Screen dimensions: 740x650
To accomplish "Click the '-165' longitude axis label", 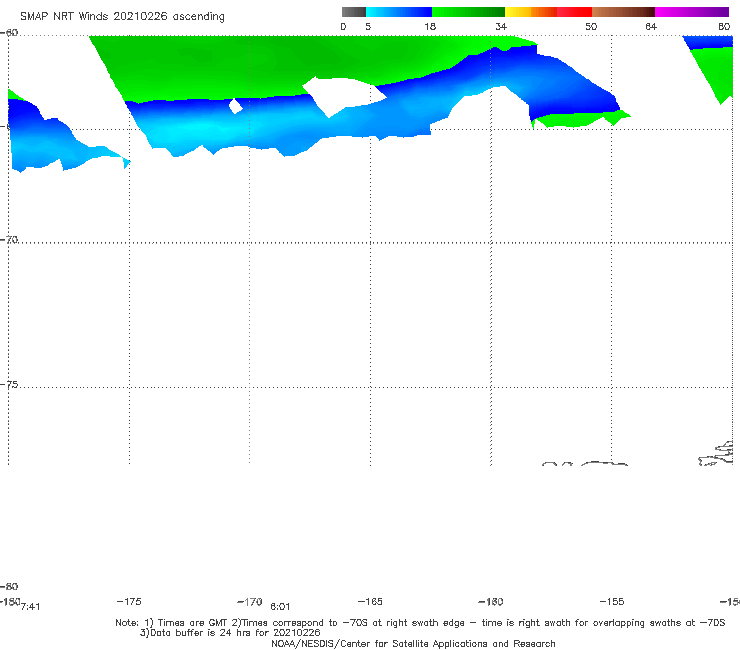I will click(x=370, y=602).
